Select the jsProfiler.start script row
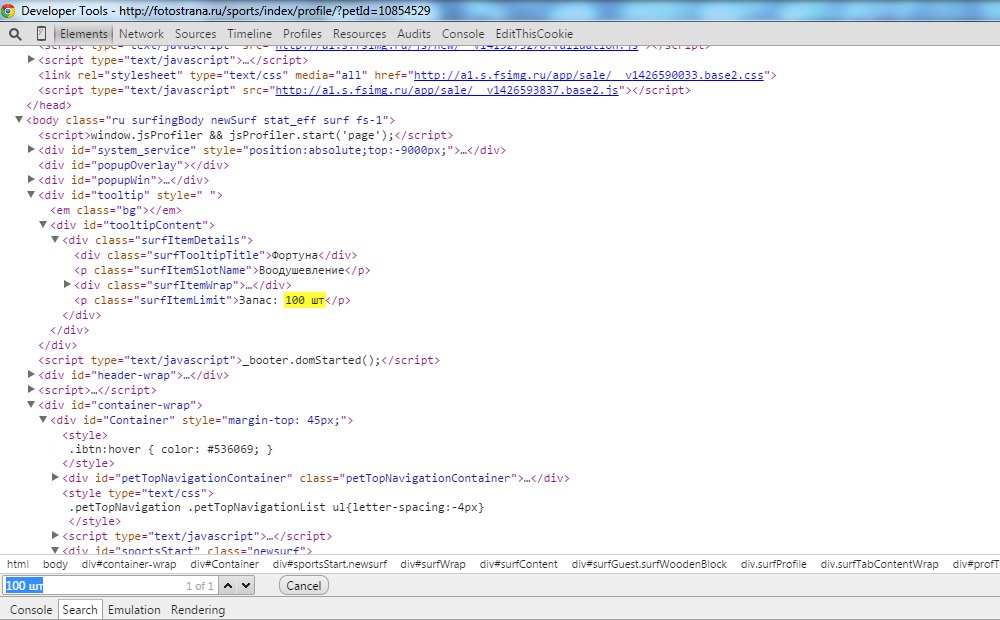This screenshot has width=1000, height=620. (x=246, y=135)
